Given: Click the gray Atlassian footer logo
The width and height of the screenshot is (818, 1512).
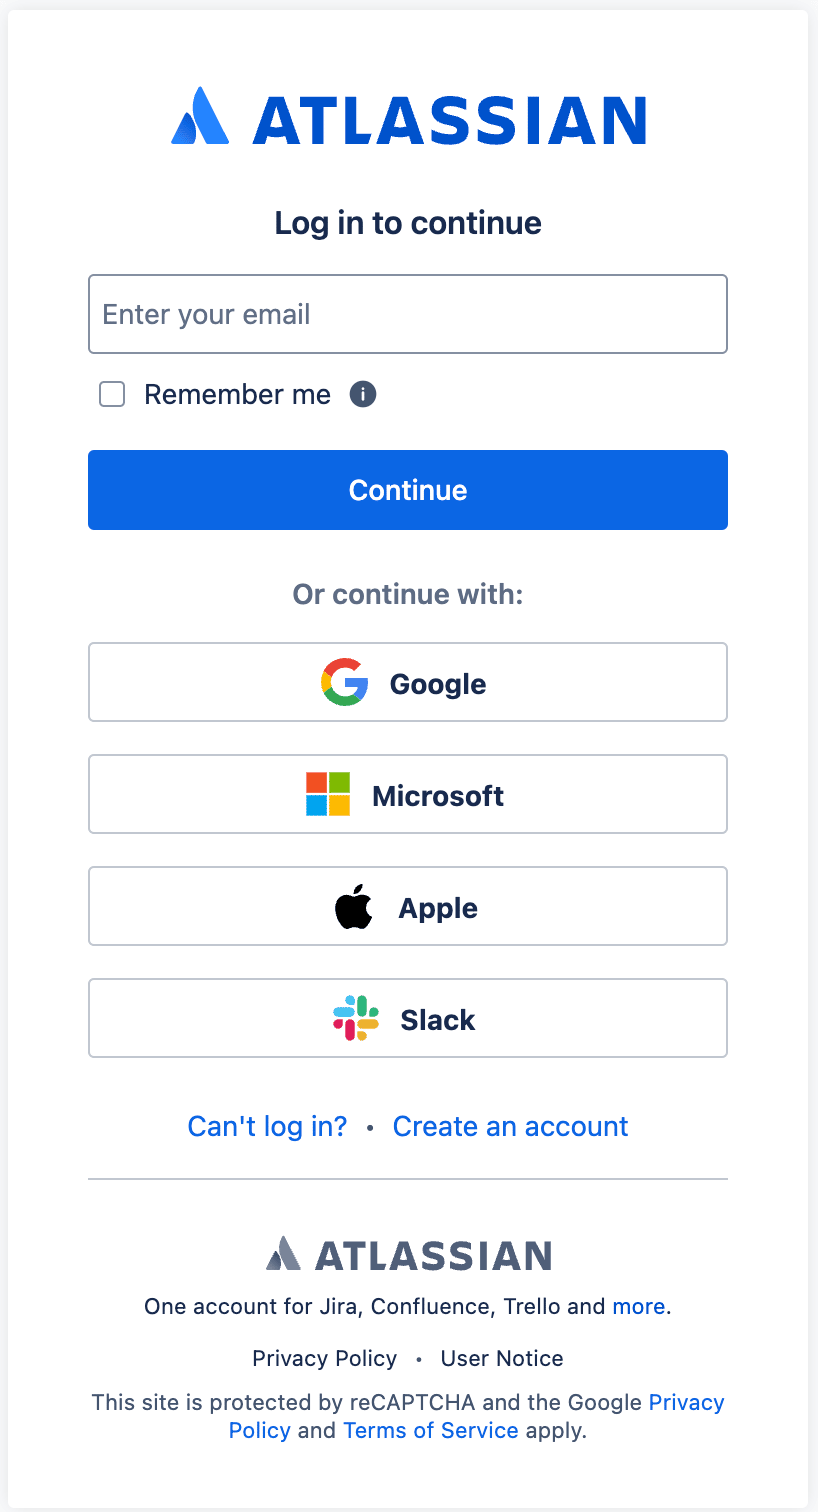Looking at the screenshot, I should (x=408, y=1254).
